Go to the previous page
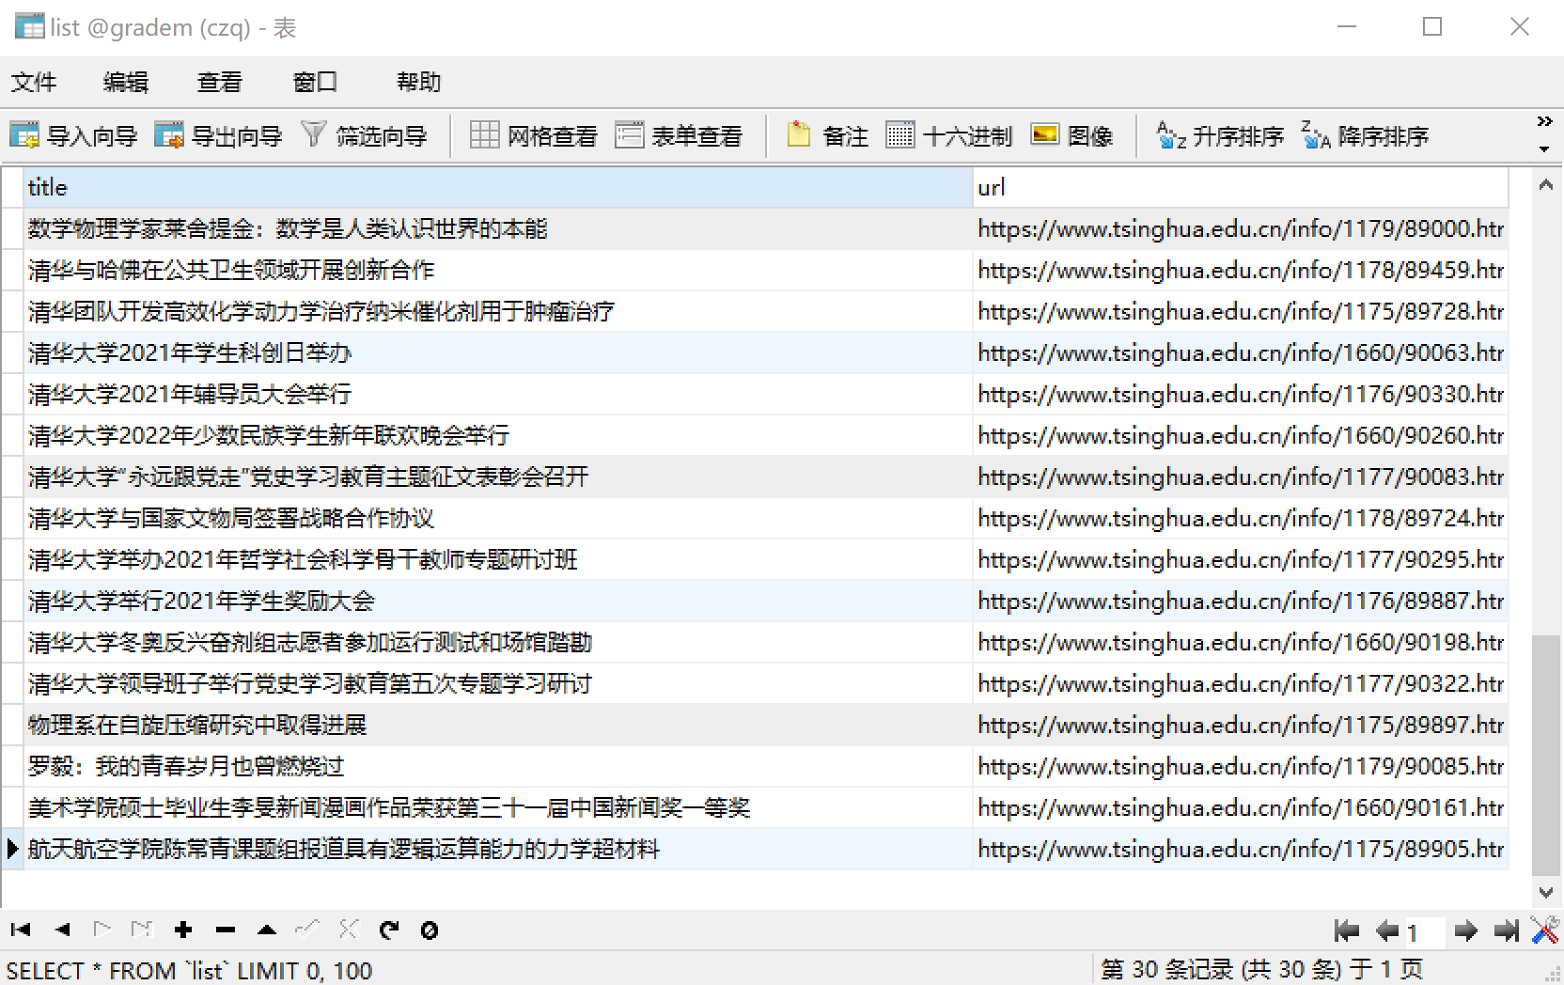 [x=1386, y=931]
